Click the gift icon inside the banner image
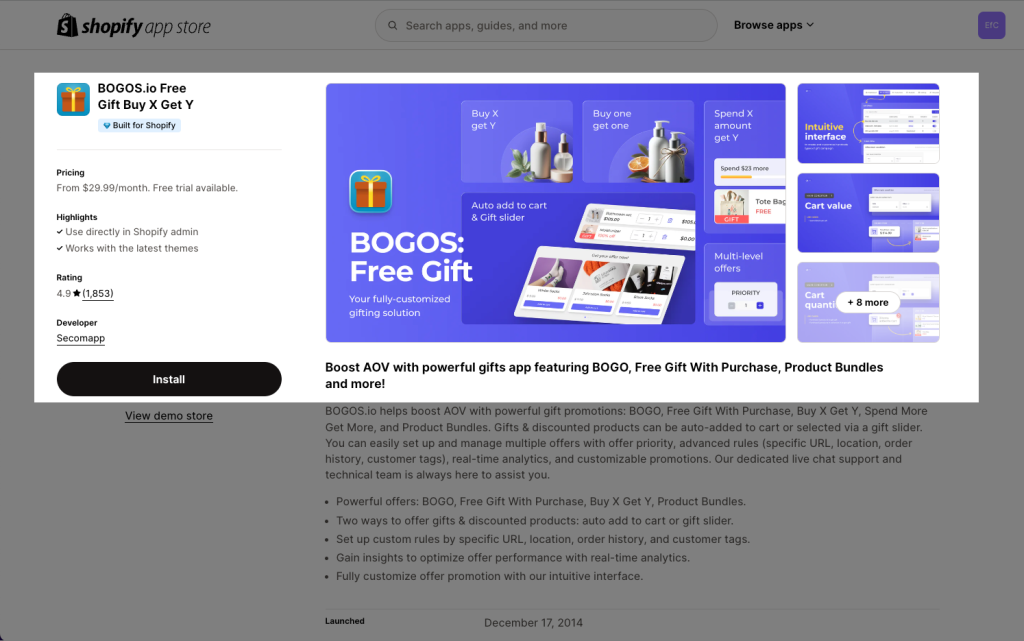1024x641 pixels. click(370, 191)
